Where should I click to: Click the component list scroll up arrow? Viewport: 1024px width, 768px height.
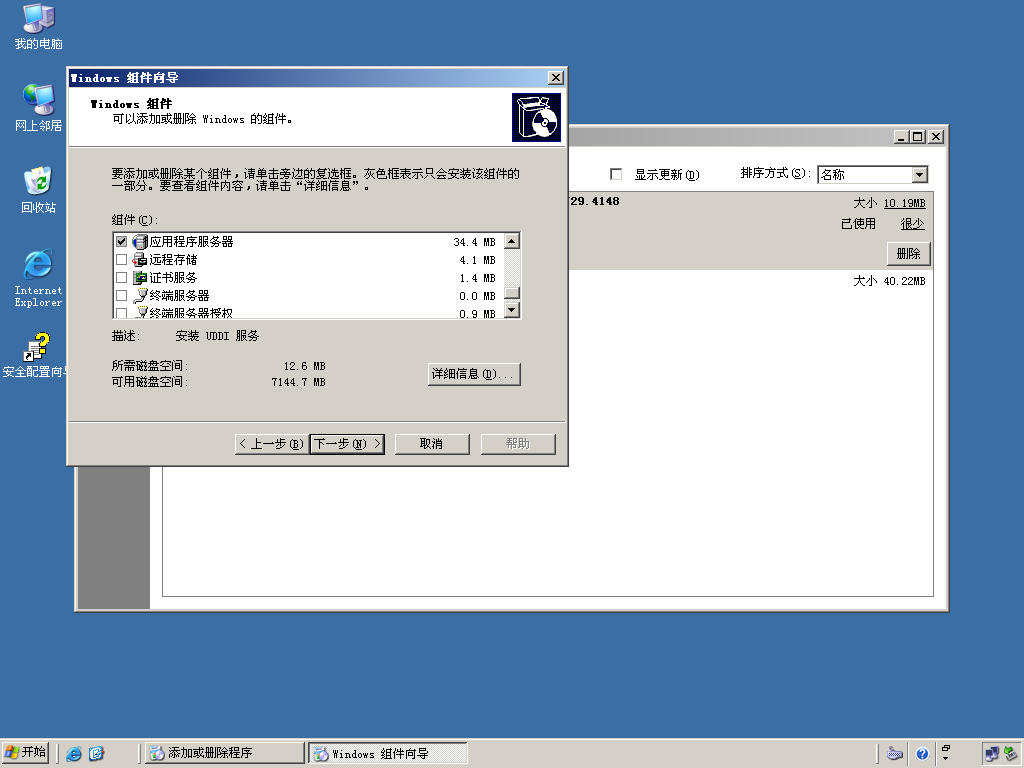pos(512,241)
